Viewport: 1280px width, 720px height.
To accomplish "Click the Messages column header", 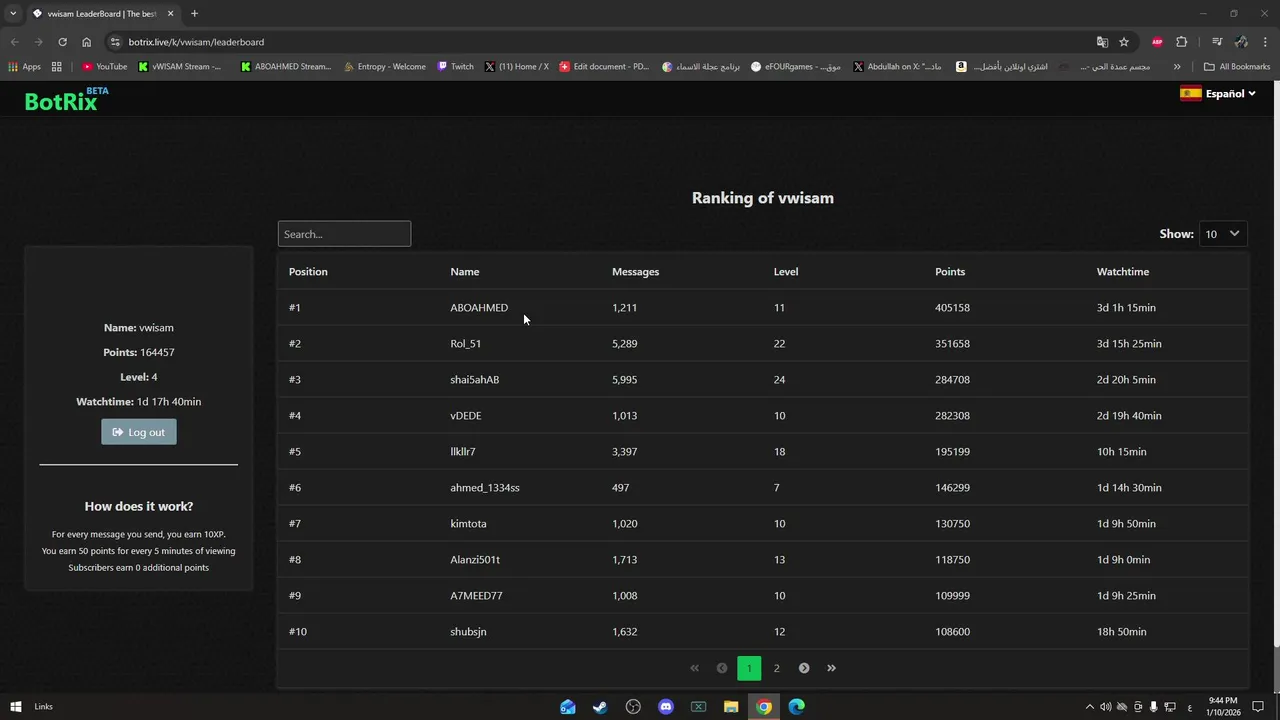I will pos(635,272).
